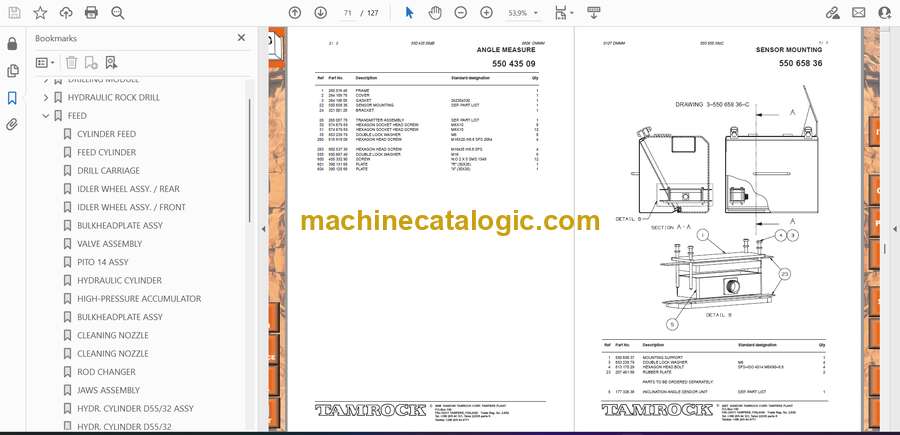This screenshot has height=435, width=900.
Task: Share link with the link-person icon
Action: coord(832,13)
